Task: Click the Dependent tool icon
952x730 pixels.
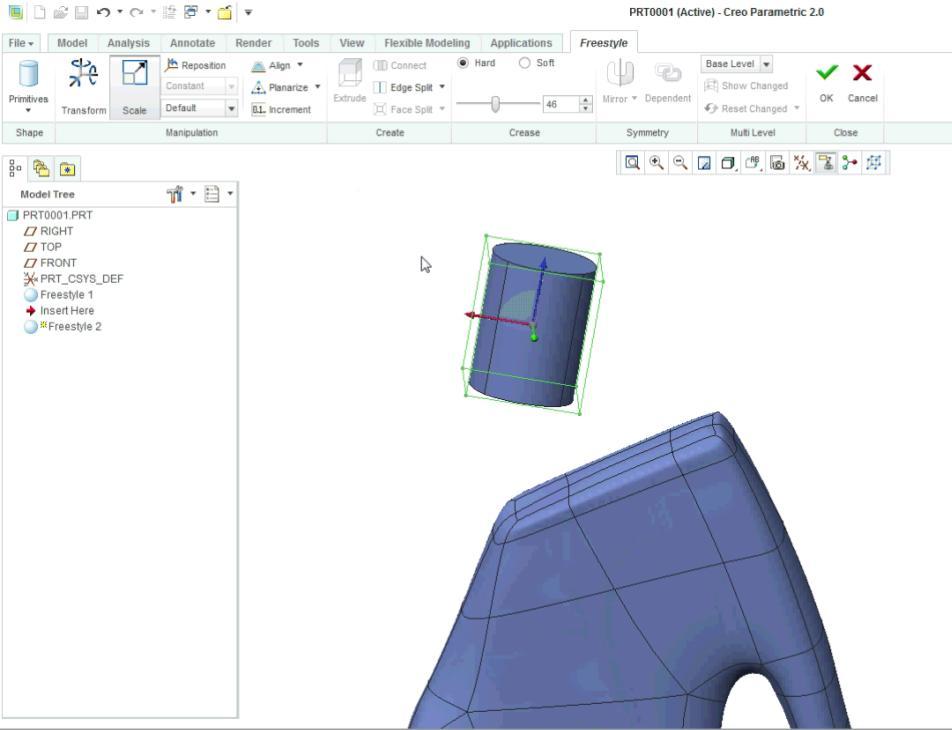Action: point(668,73)
